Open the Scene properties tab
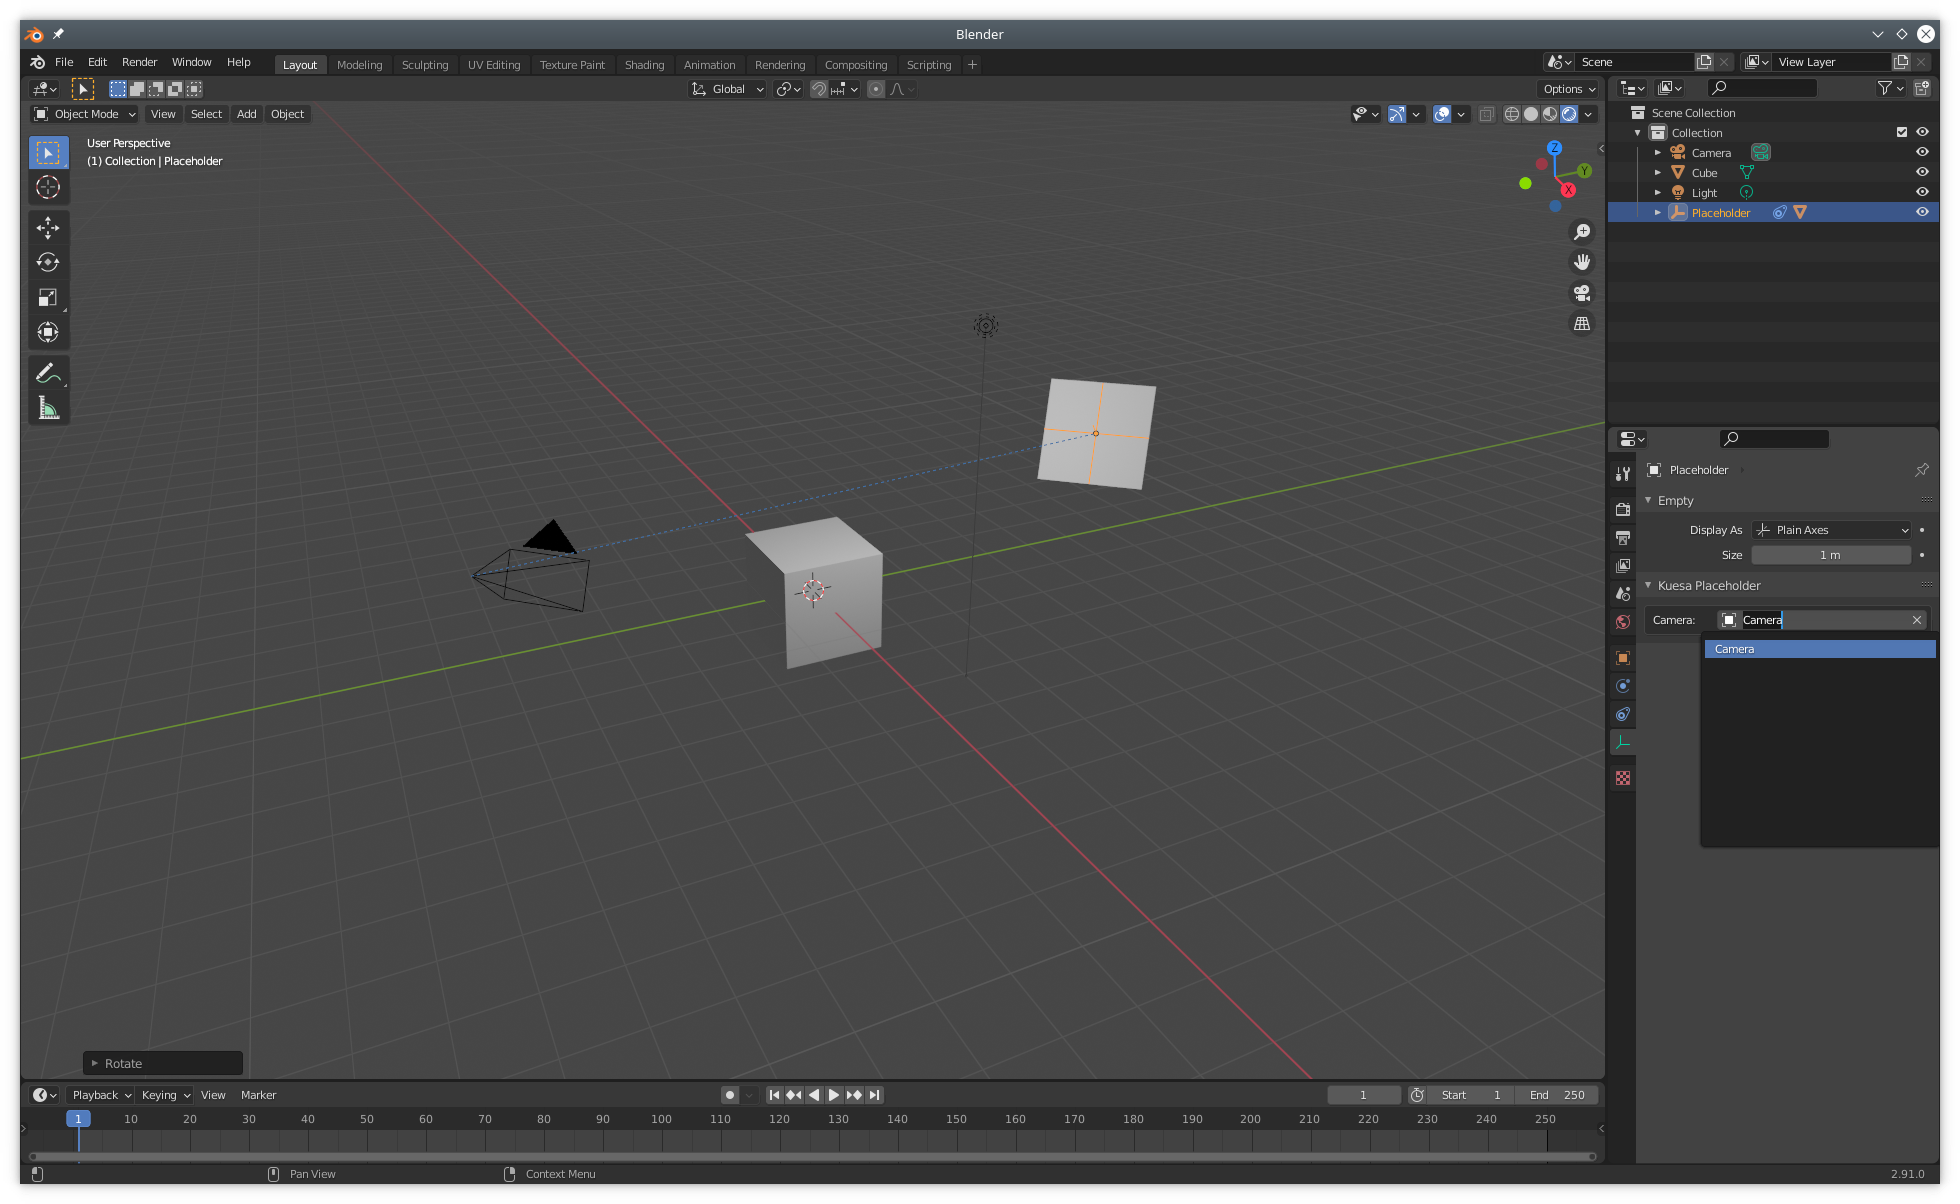Screen dimensions: 1960x1204 coord(1623,594)
